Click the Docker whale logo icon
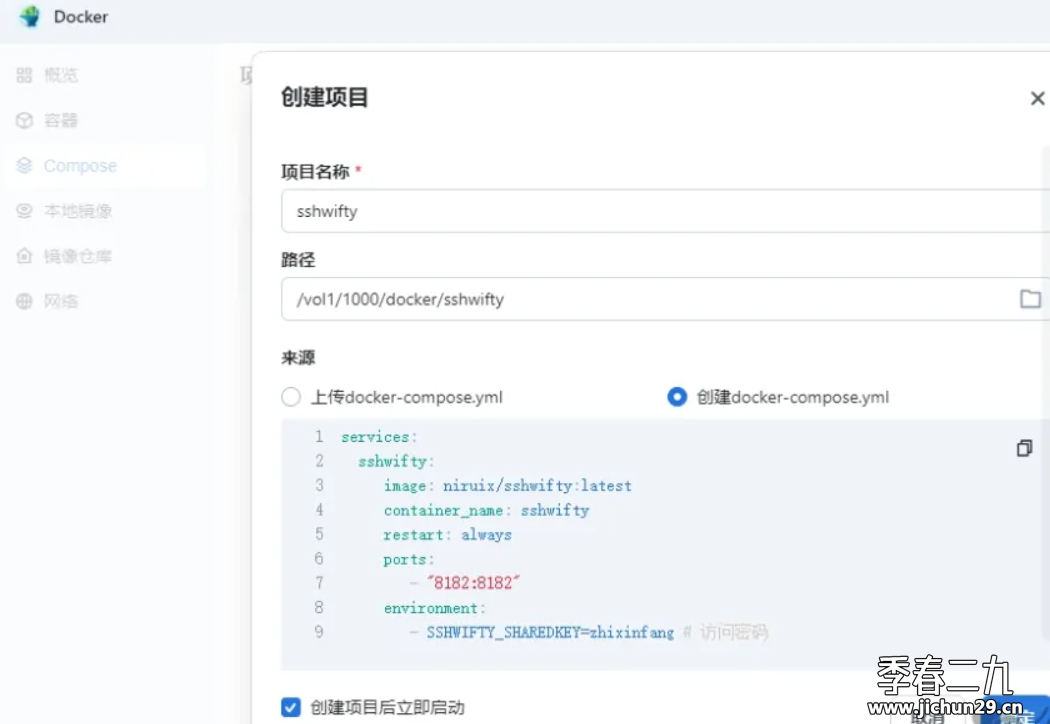The height and width of the screenshot is (724, 1050). (29, 16)
